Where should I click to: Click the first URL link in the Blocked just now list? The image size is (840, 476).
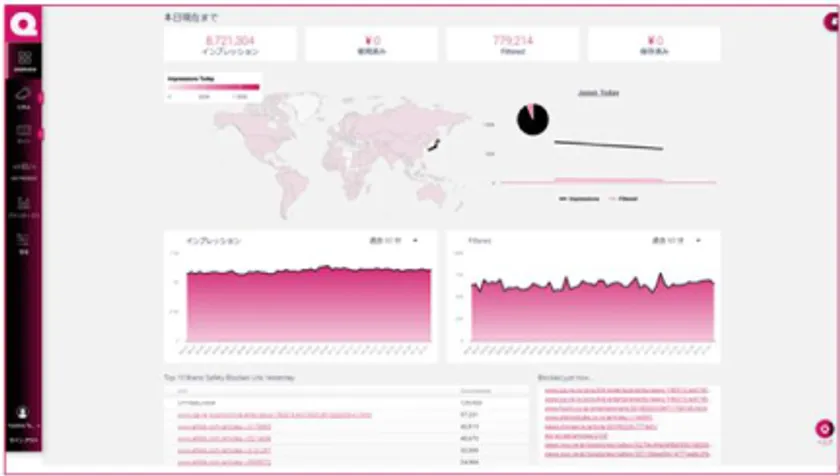pyautogui.click(x=626, y=390)
